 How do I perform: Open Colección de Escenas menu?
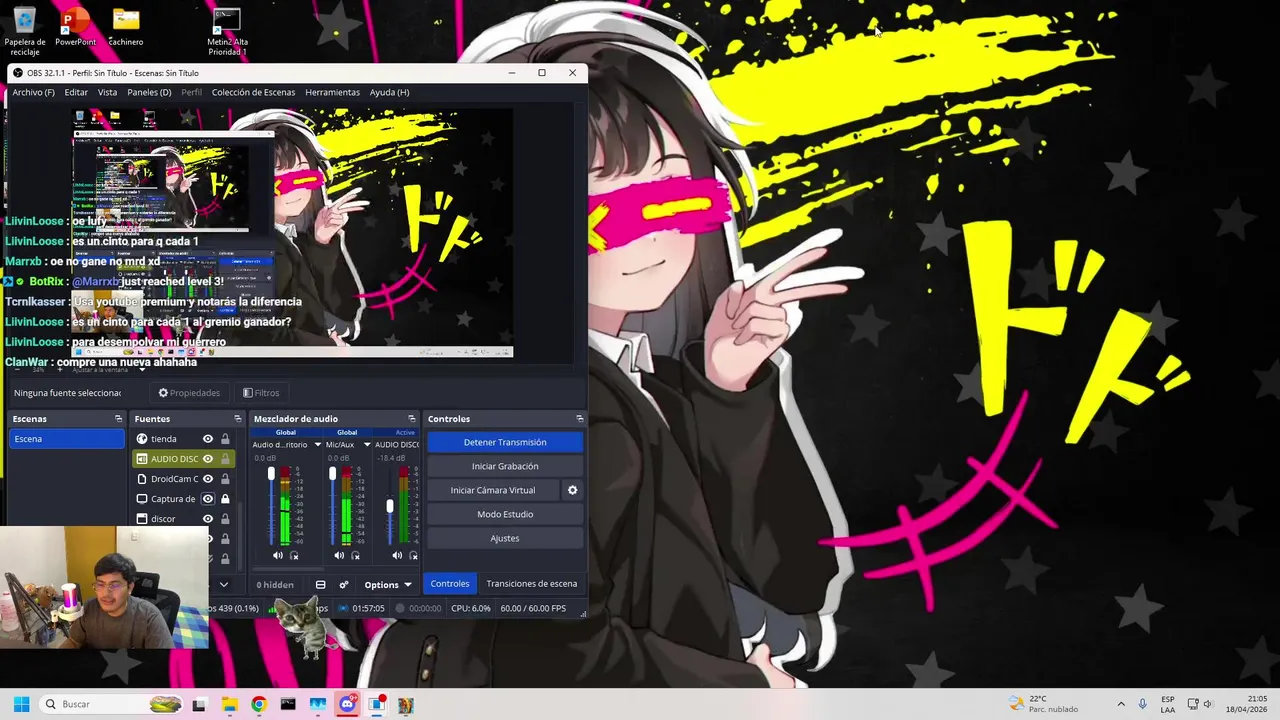click(x=253, y=92)
